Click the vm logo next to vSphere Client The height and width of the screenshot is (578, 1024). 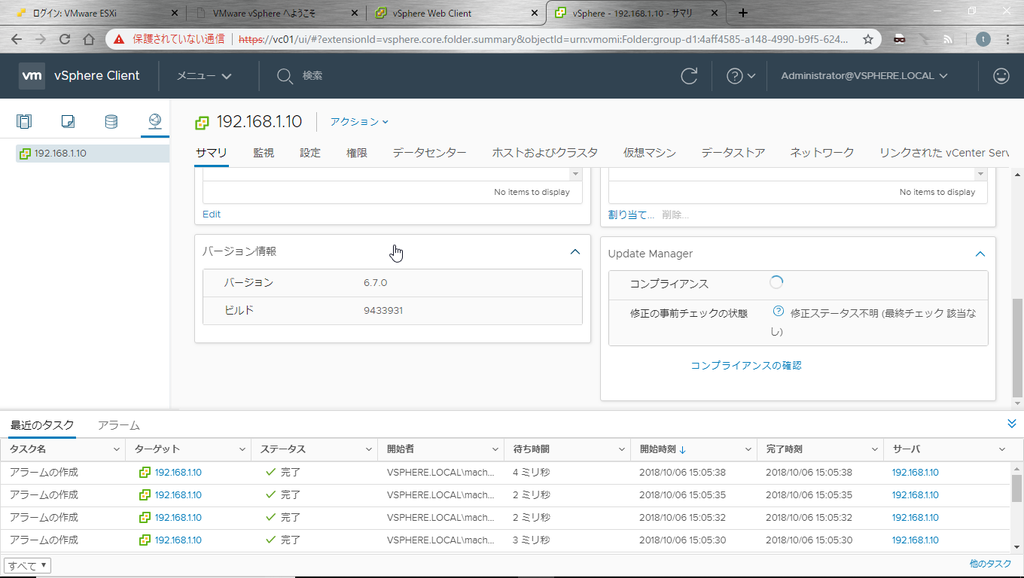coord(31,75)
